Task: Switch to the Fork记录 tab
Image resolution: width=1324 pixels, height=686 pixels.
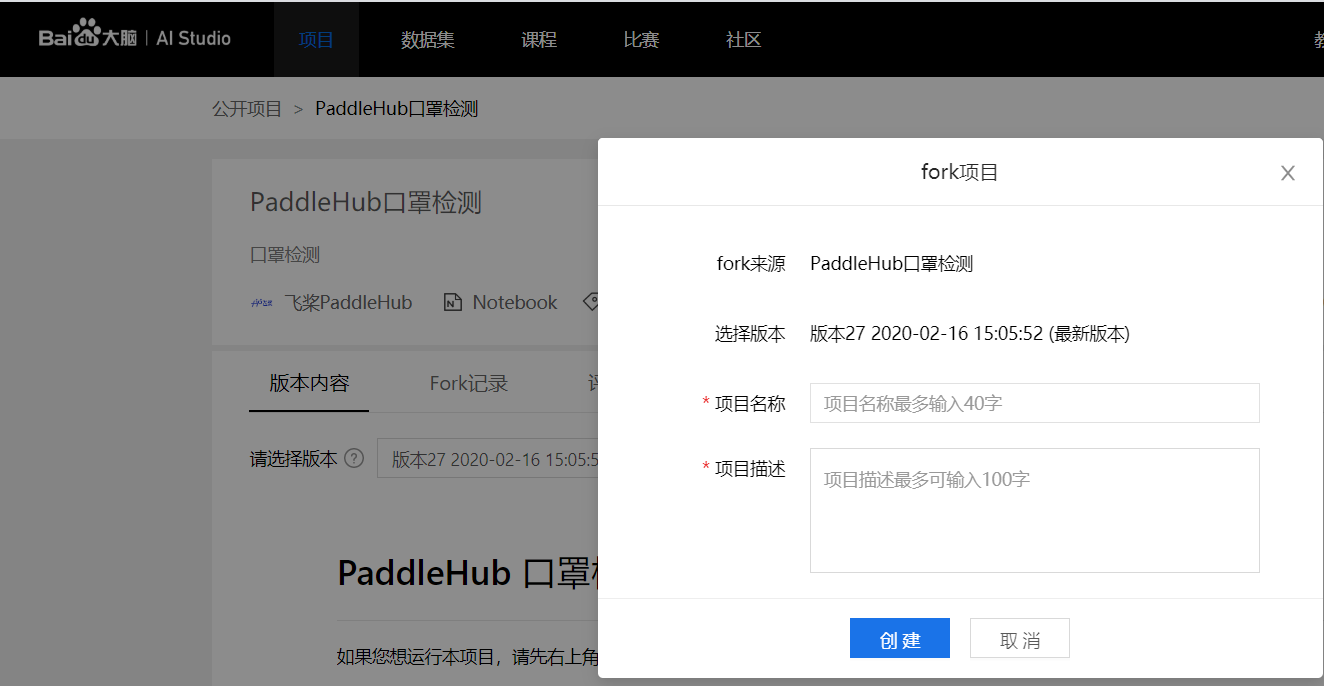Action: (469, 383)
